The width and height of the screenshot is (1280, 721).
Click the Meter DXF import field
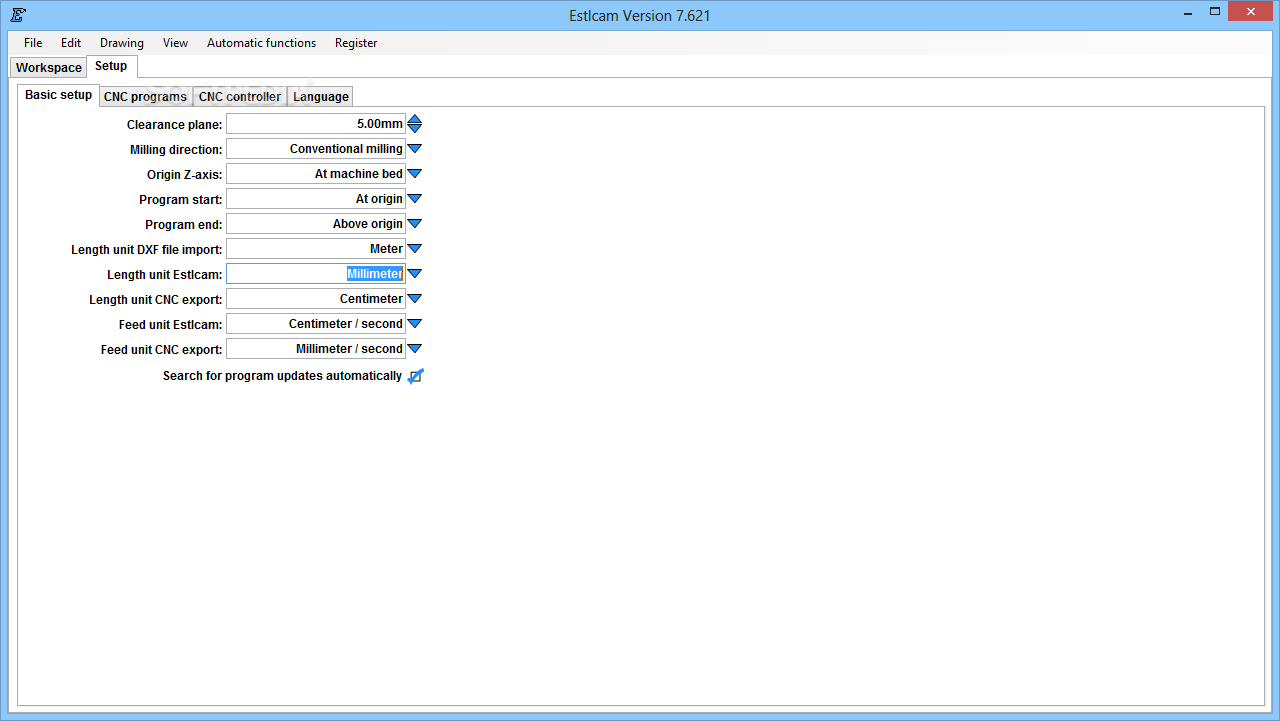pyautogui.click(x=316, y=249)
